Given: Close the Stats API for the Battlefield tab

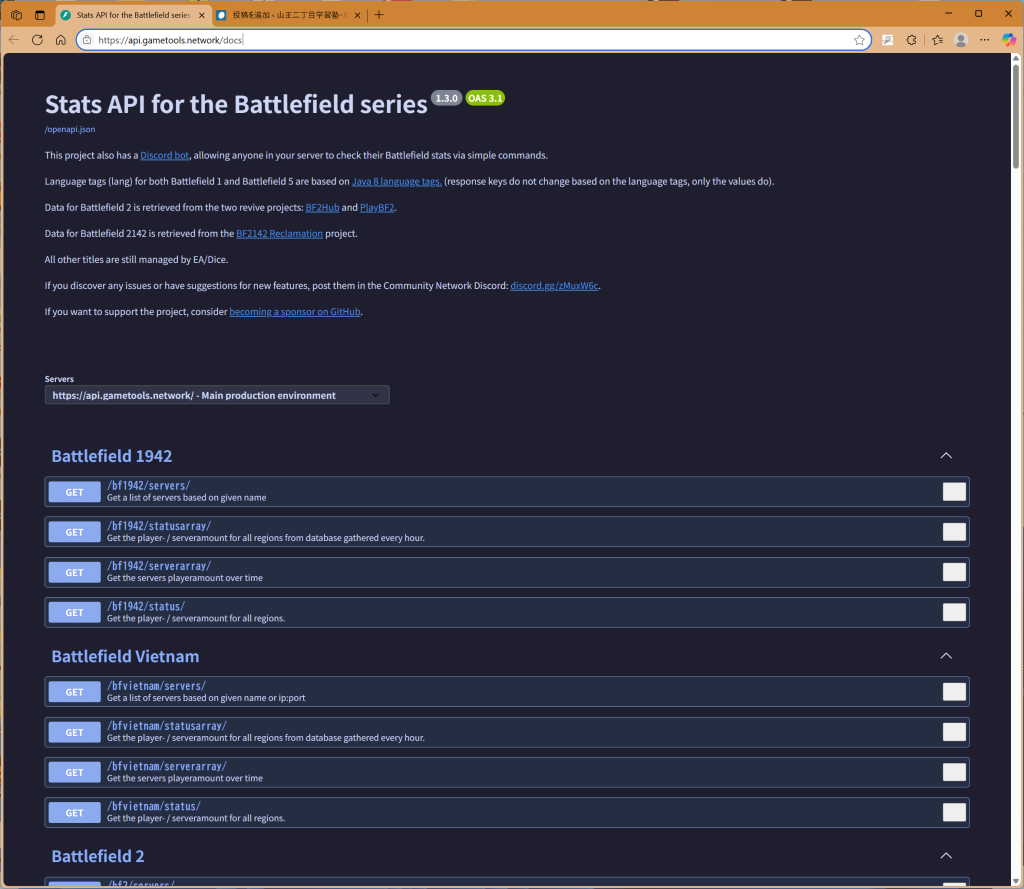Looking at the screenshot, I should tap(201, 15).
